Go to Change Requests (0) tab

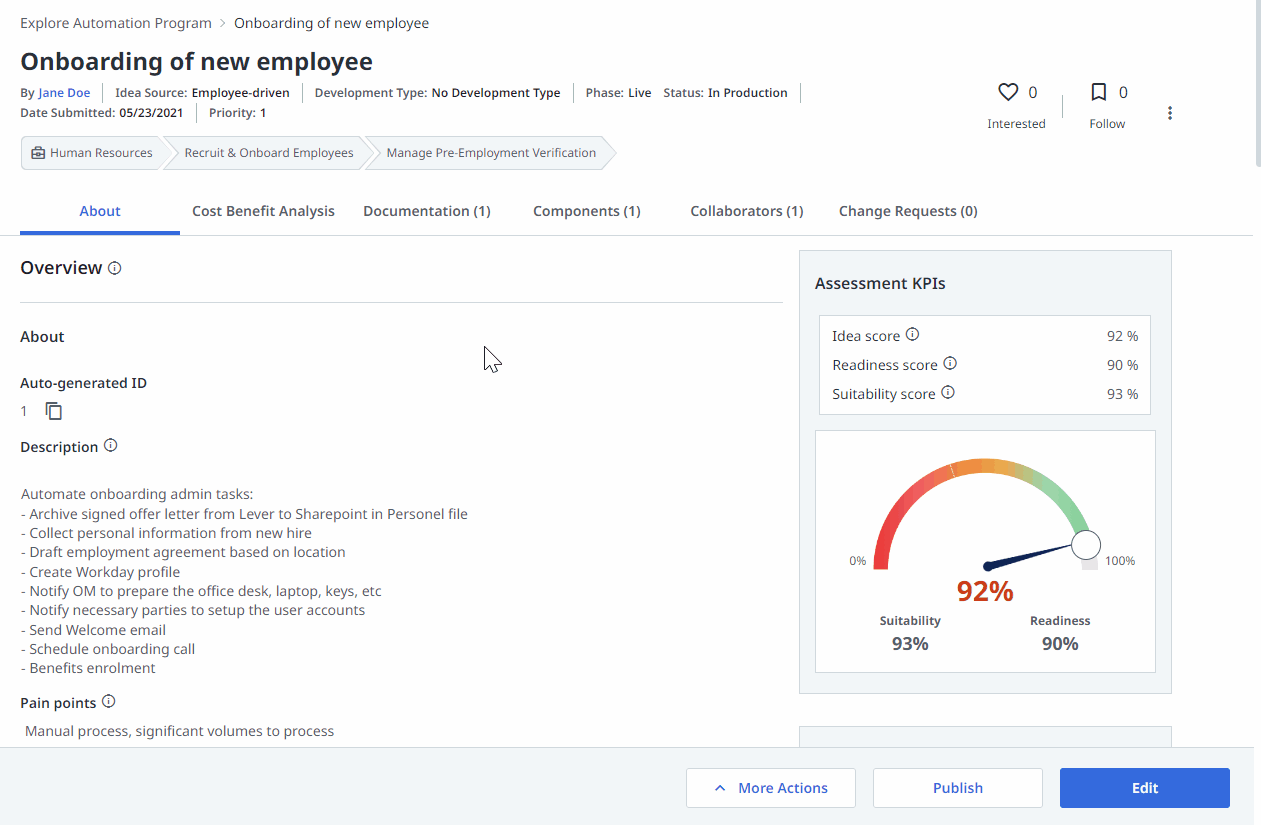(x=908, y=211)
